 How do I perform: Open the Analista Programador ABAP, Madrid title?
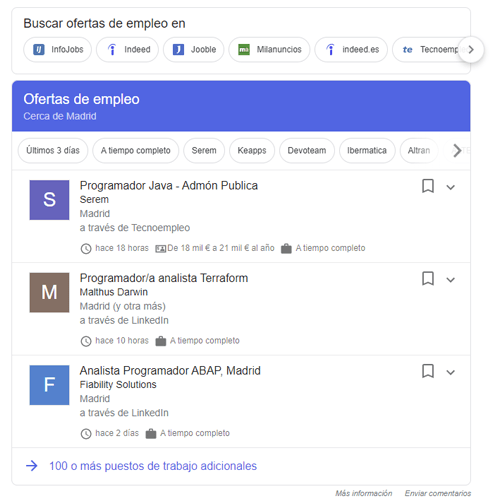pos(170,371)
